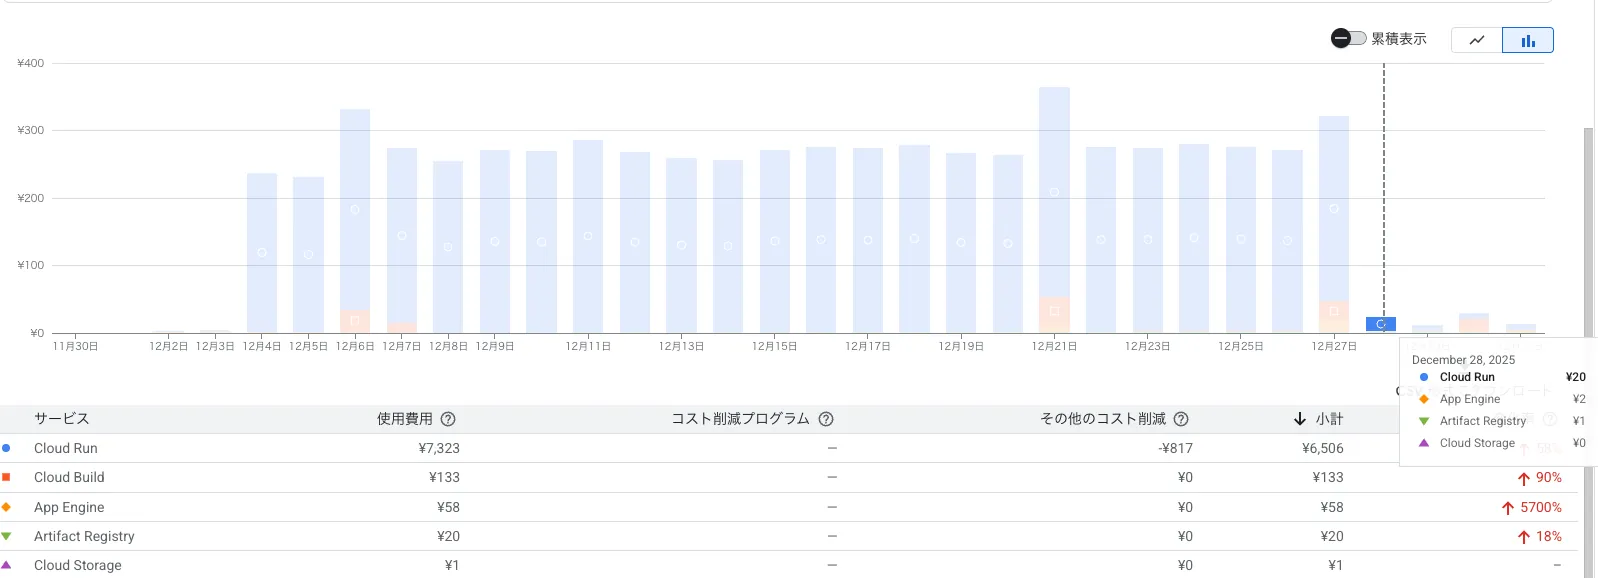Screen dimensions: 1598x578
Task: Click the -¥817 Cloud Run savings value
Action: (x=1176, y=448)
